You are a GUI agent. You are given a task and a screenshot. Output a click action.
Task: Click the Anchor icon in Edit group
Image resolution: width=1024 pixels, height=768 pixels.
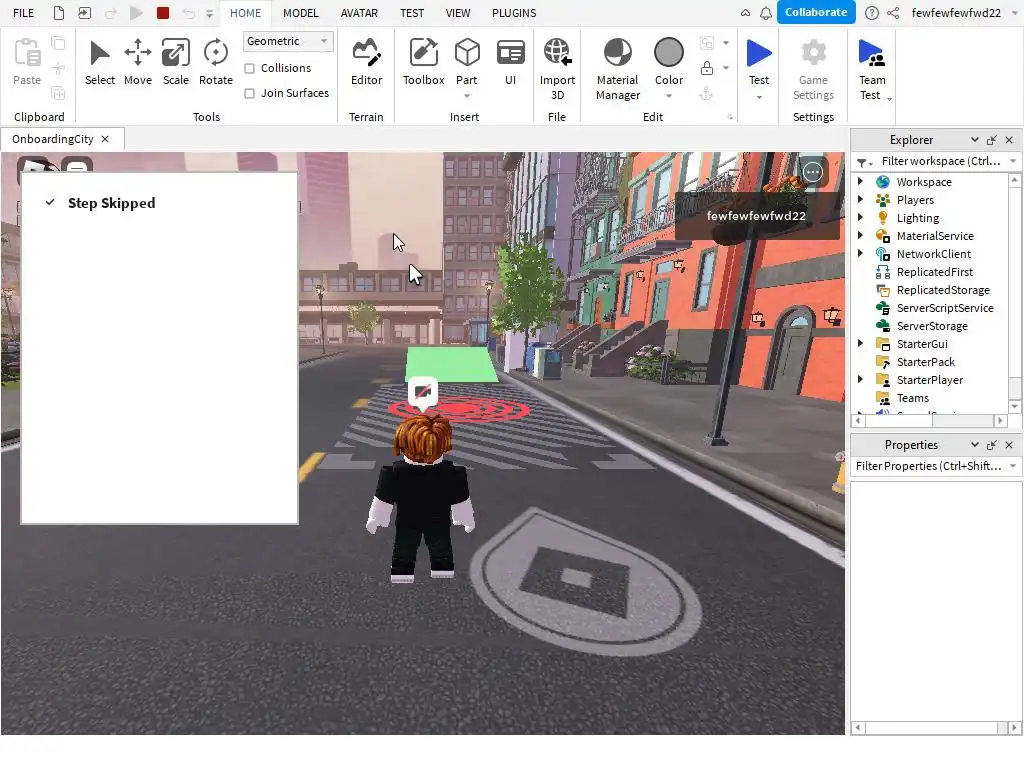click(x=706, y=94)
